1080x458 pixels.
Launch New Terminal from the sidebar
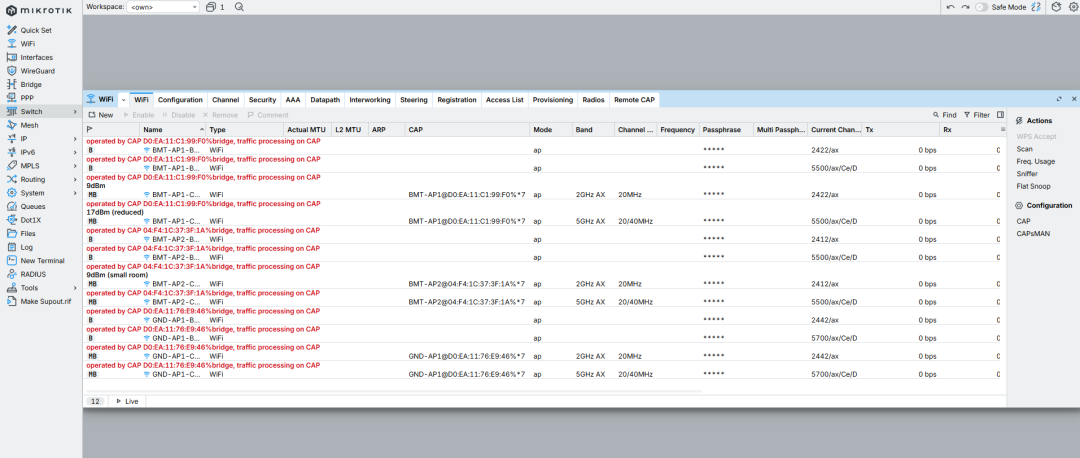pyautogui.click(x=42, y=260)
